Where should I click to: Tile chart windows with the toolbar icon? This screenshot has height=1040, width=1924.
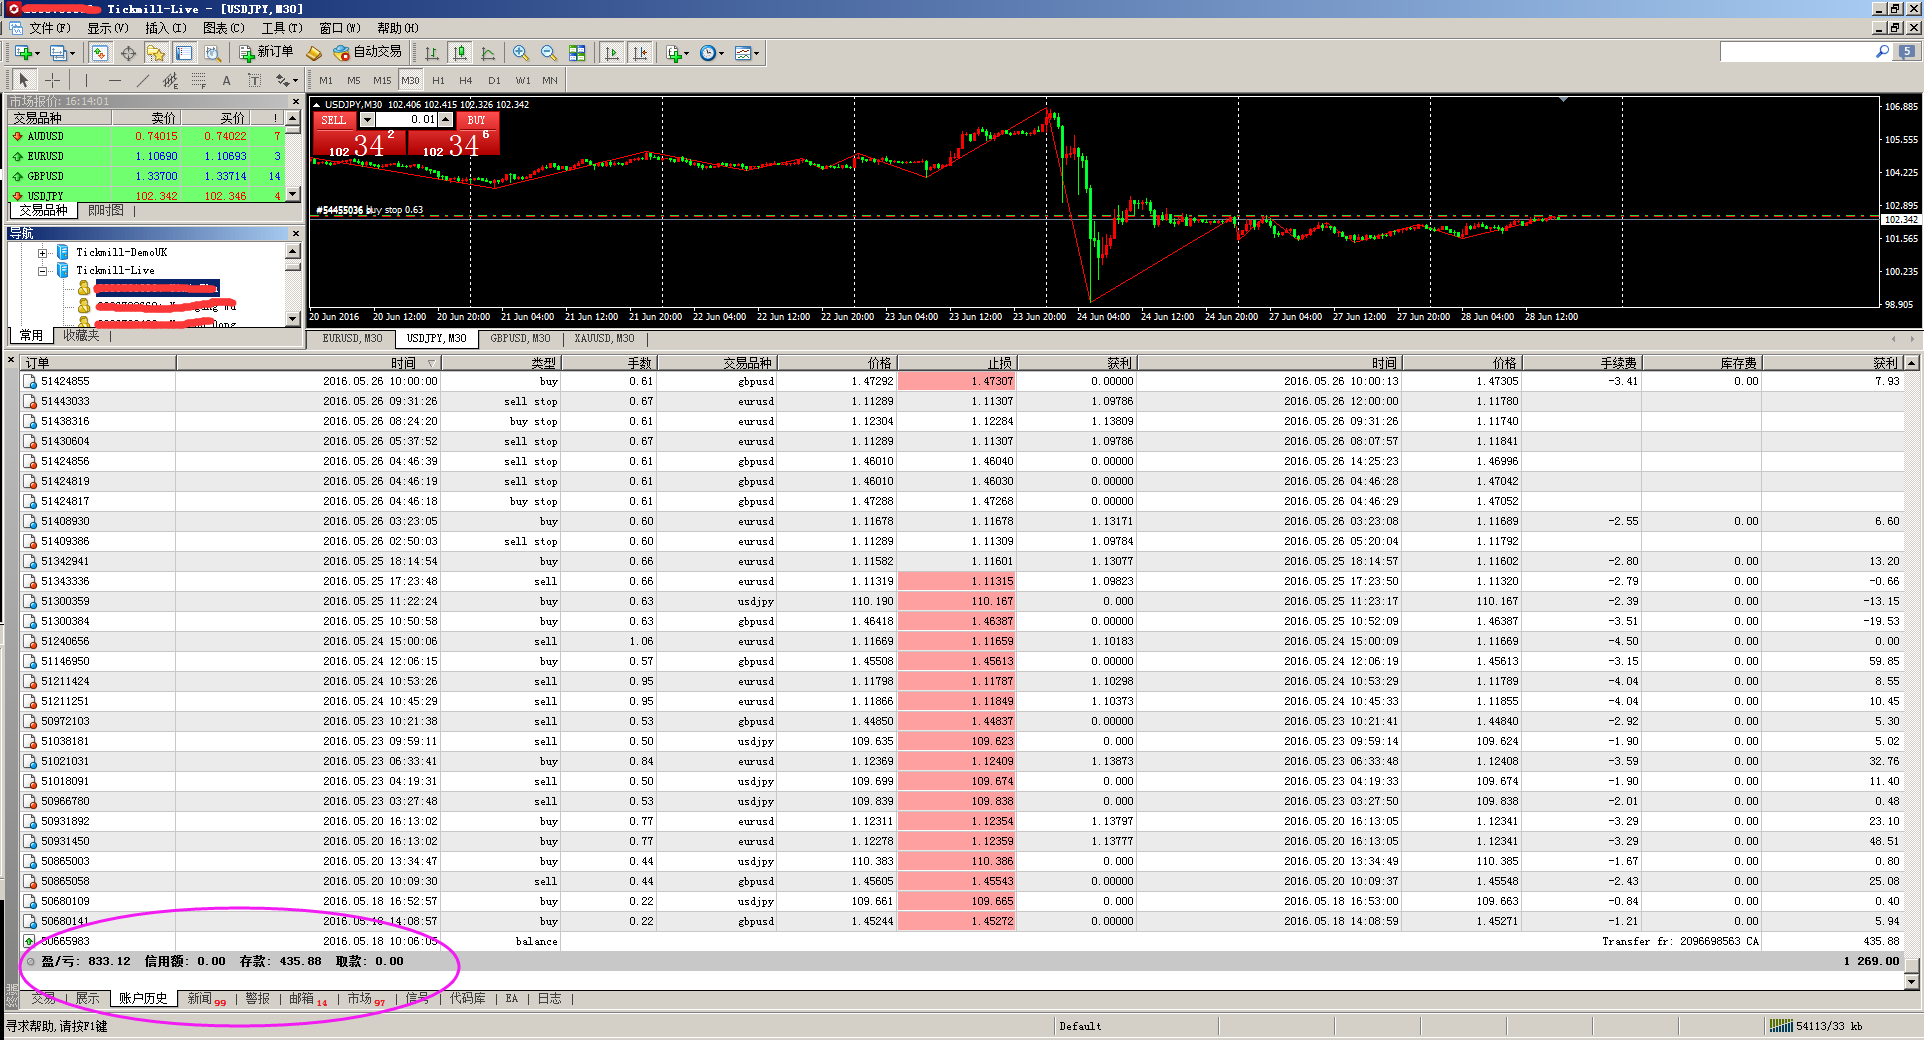577,53
